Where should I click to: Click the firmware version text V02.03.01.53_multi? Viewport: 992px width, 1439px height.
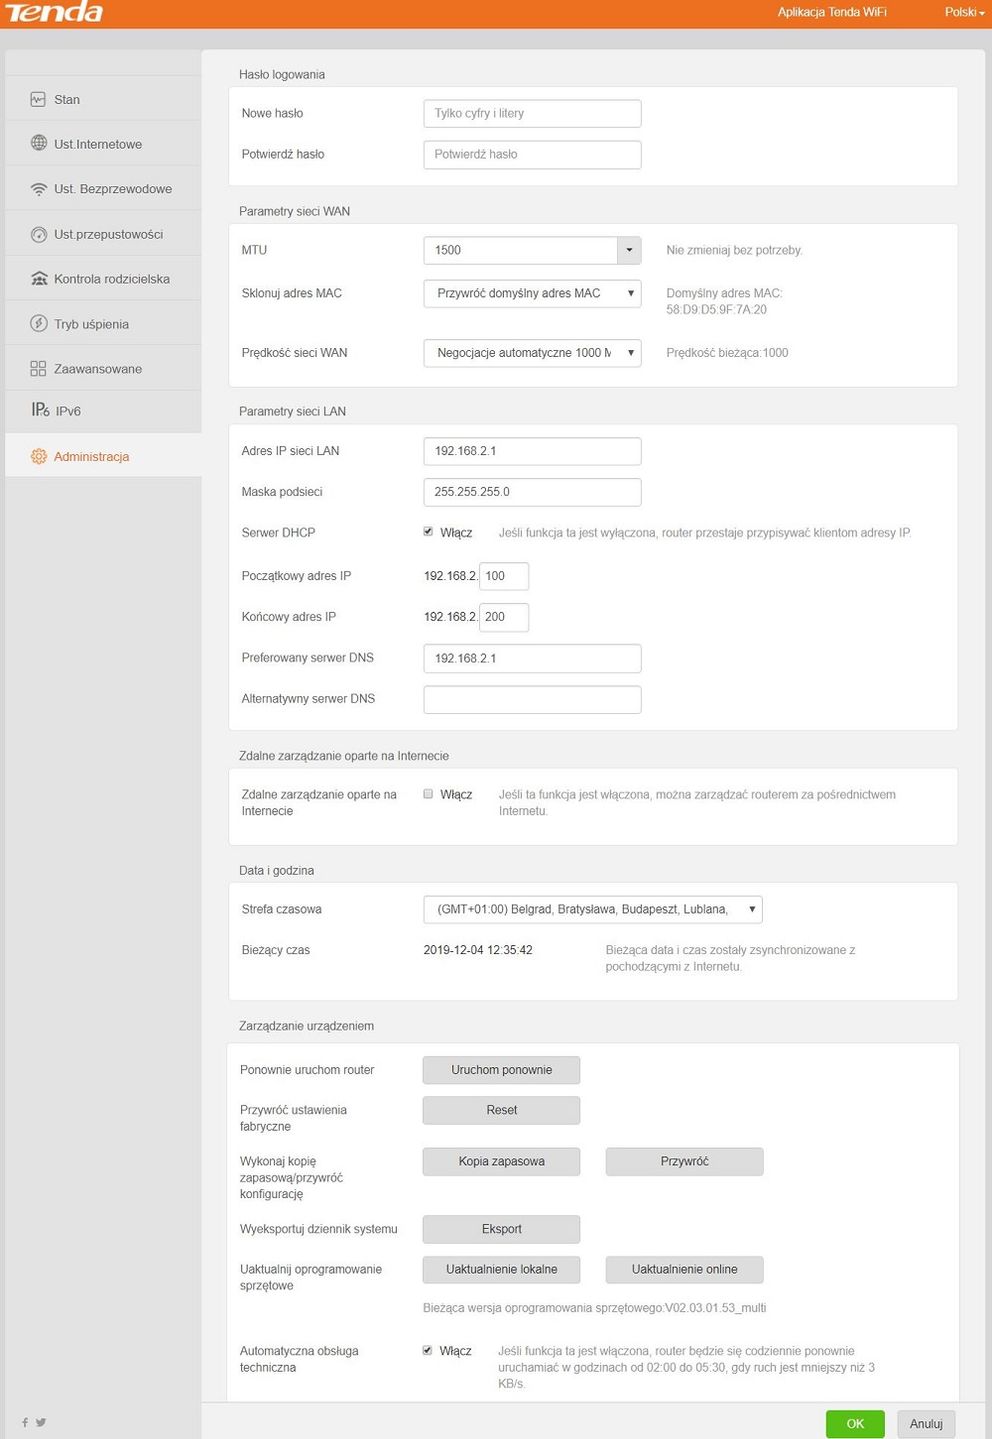(x=716, y=1308)
